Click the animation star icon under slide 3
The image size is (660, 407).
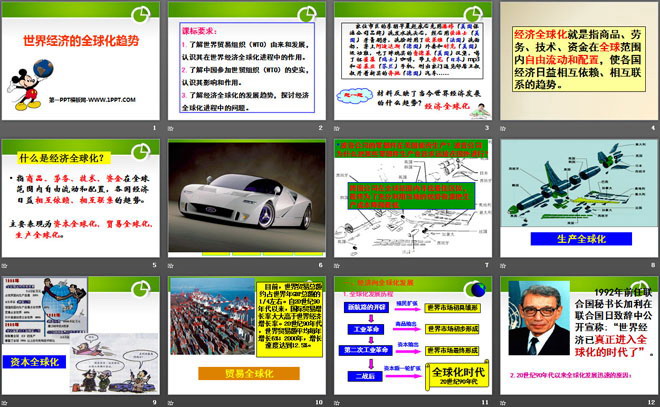click(x=337, y=128)
